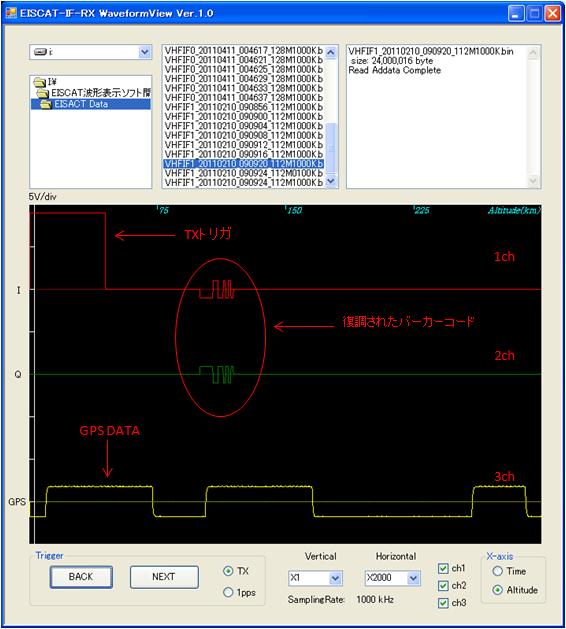Open the drive selection dropdown
Image resolution: width=566 pixels, height=629 pixels.
coord(144,52)
